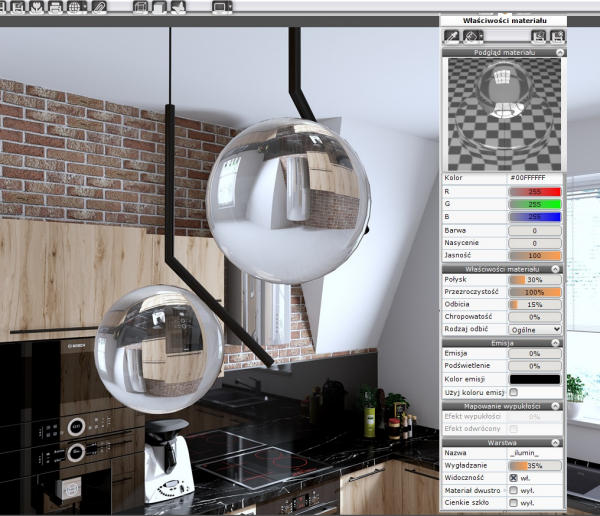Enable the Cienkie szkło checkbox
Viewport: 600px width, 516px height.
pyautogui.click(x=514, y=503)
